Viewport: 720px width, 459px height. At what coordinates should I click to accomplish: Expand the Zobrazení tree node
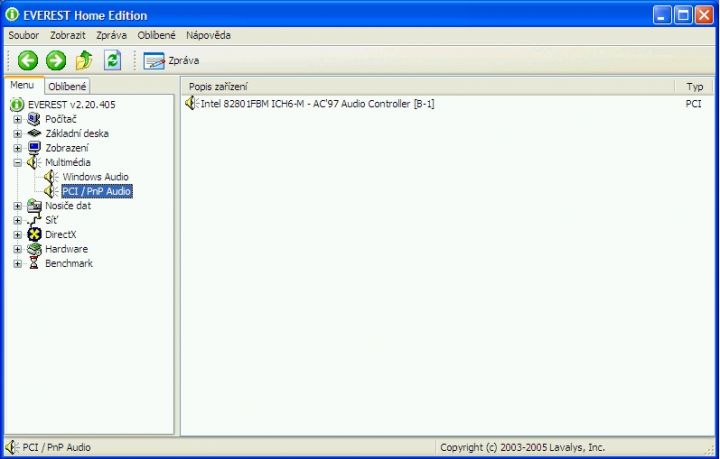pos(17,148)
